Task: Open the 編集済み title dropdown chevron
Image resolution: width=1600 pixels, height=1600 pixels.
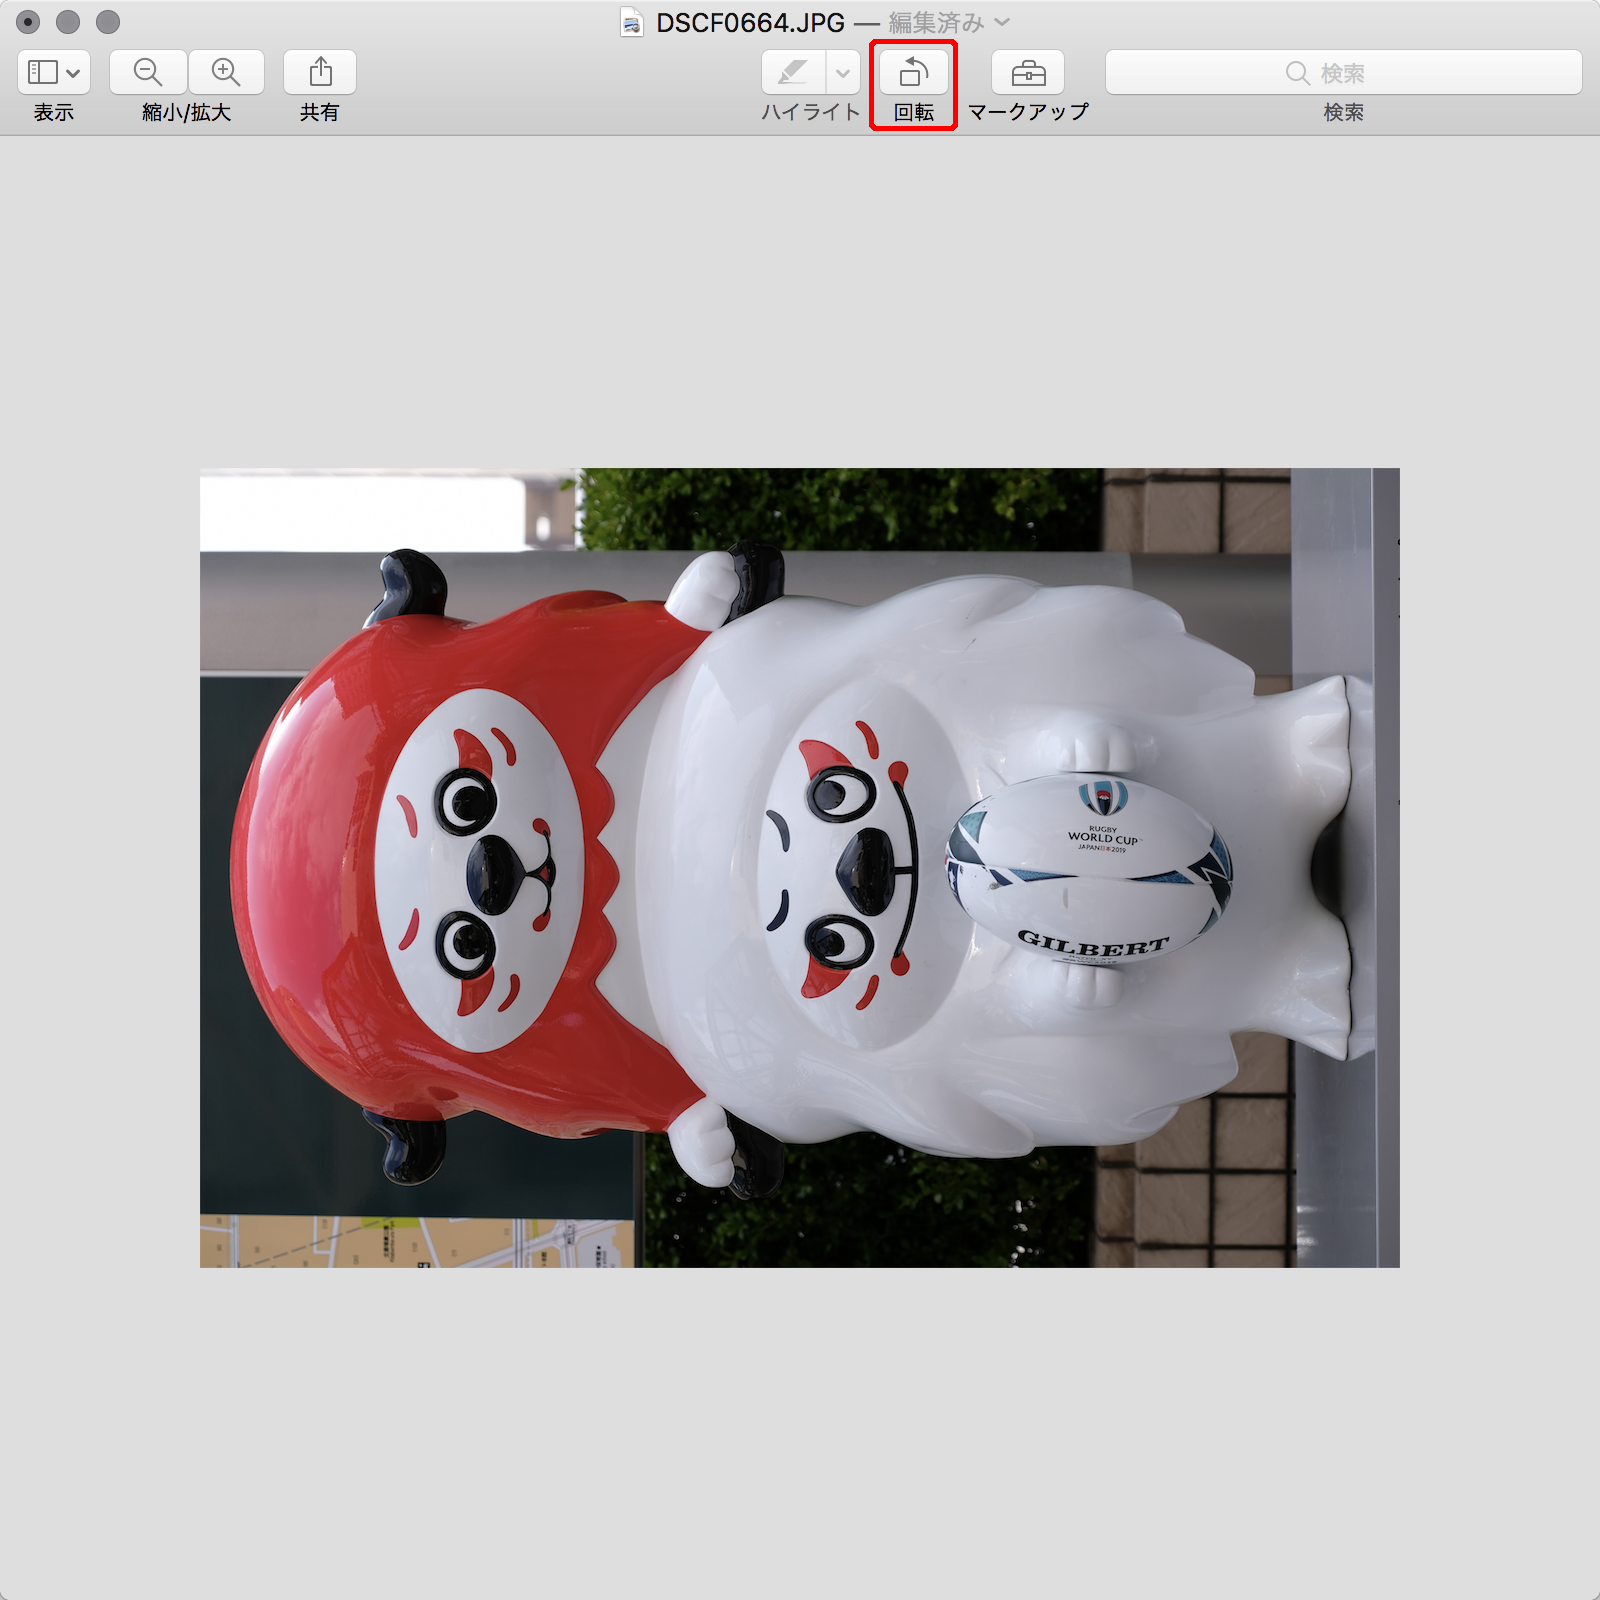Action: (x=1003, y=22)
